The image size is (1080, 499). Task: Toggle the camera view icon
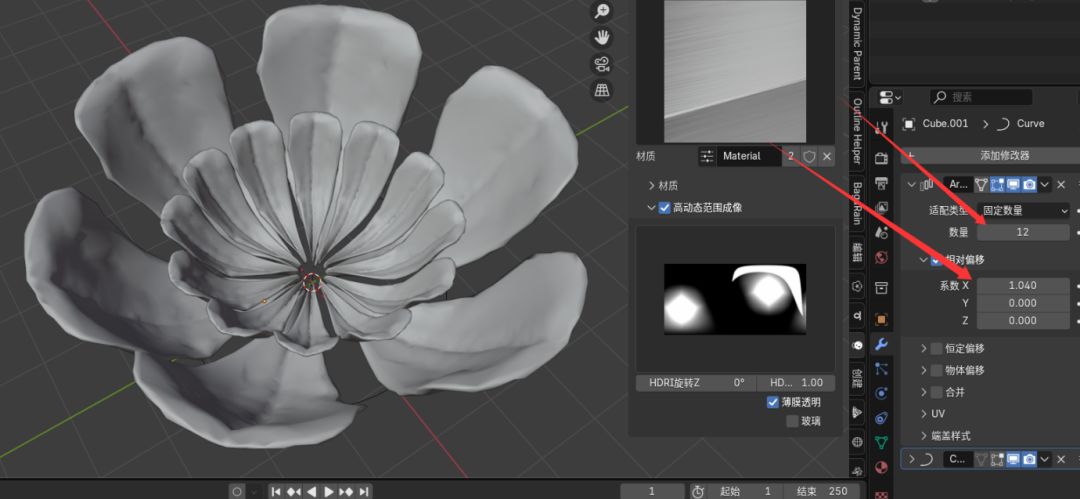pyautogui.click(x=602, y=64)
